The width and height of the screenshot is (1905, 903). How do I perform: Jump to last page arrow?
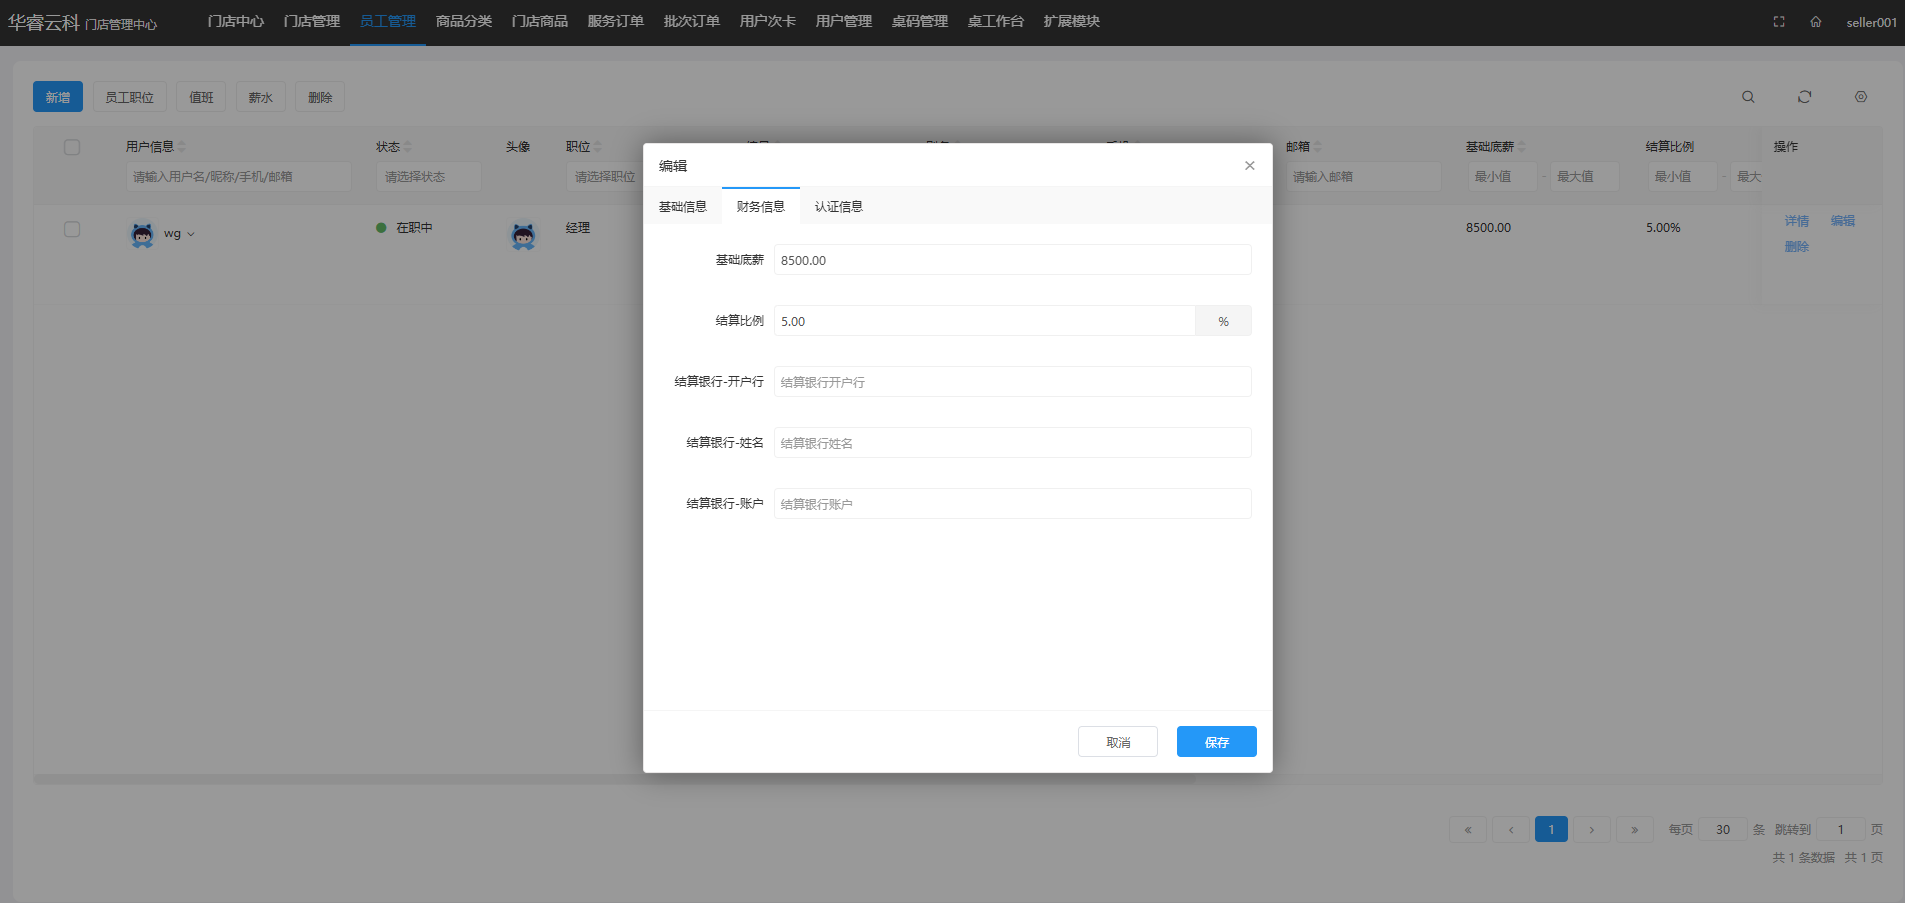pos(1634,830)
